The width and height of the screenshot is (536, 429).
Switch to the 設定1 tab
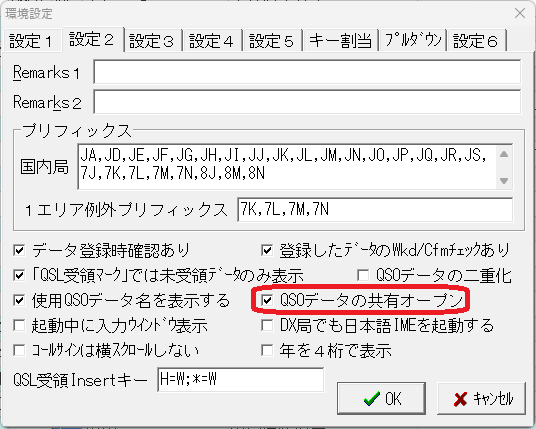click(31, 41)
